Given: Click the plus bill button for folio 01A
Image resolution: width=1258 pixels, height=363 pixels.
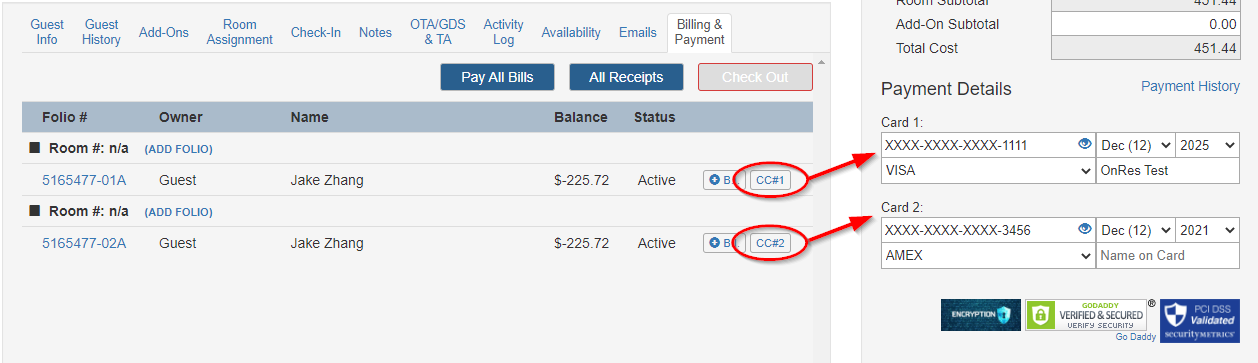Looking at the screenshot, I should point(724,180).
